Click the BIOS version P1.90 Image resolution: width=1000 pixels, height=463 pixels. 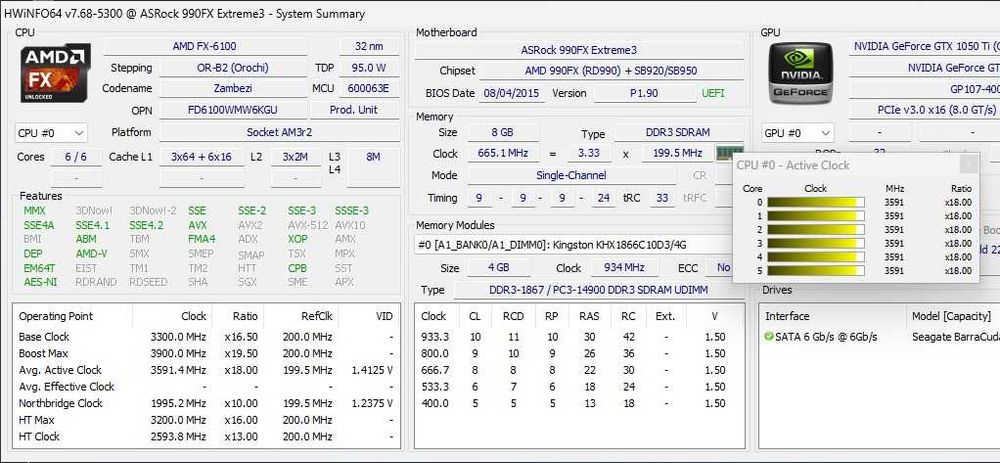click(645, 93)
